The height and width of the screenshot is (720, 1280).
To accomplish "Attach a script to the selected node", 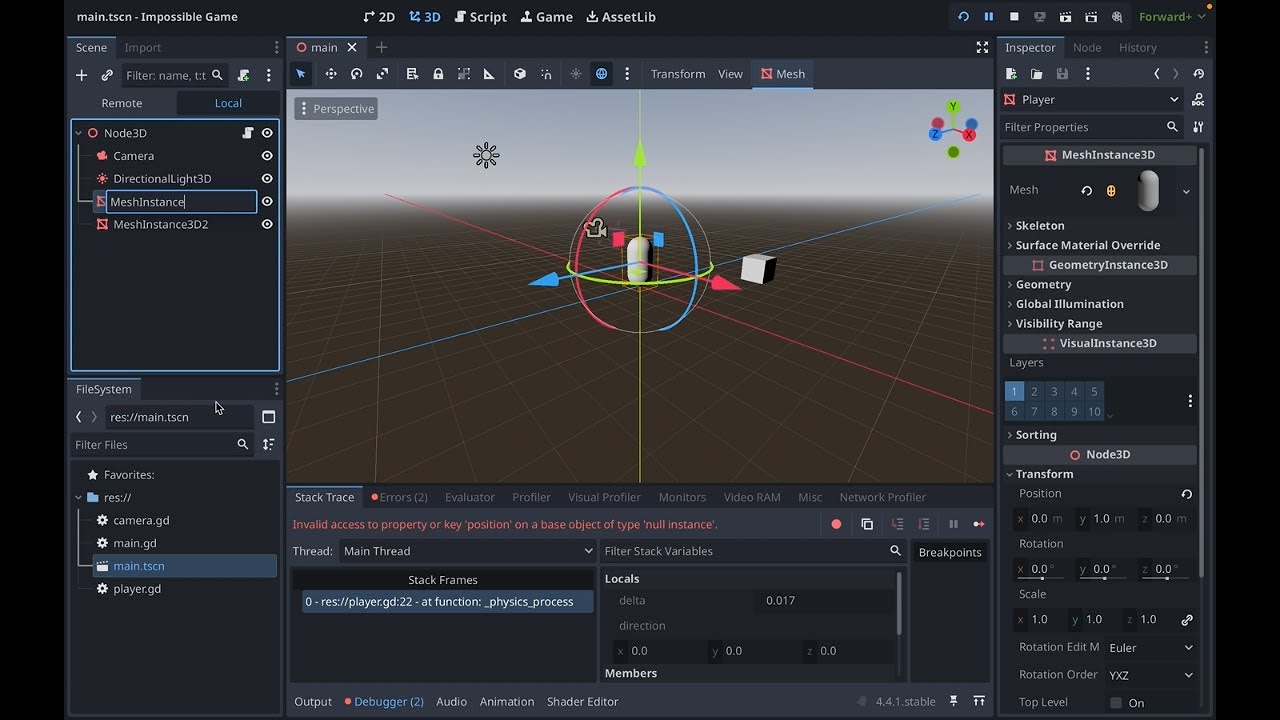I will point(243,75).
